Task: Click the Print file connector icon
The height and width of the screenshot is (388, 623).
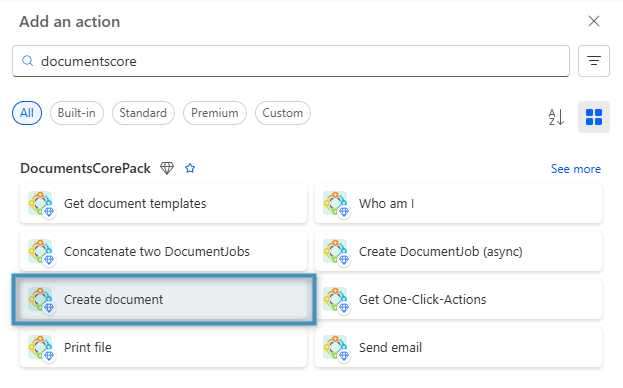Action: [41, 348]
